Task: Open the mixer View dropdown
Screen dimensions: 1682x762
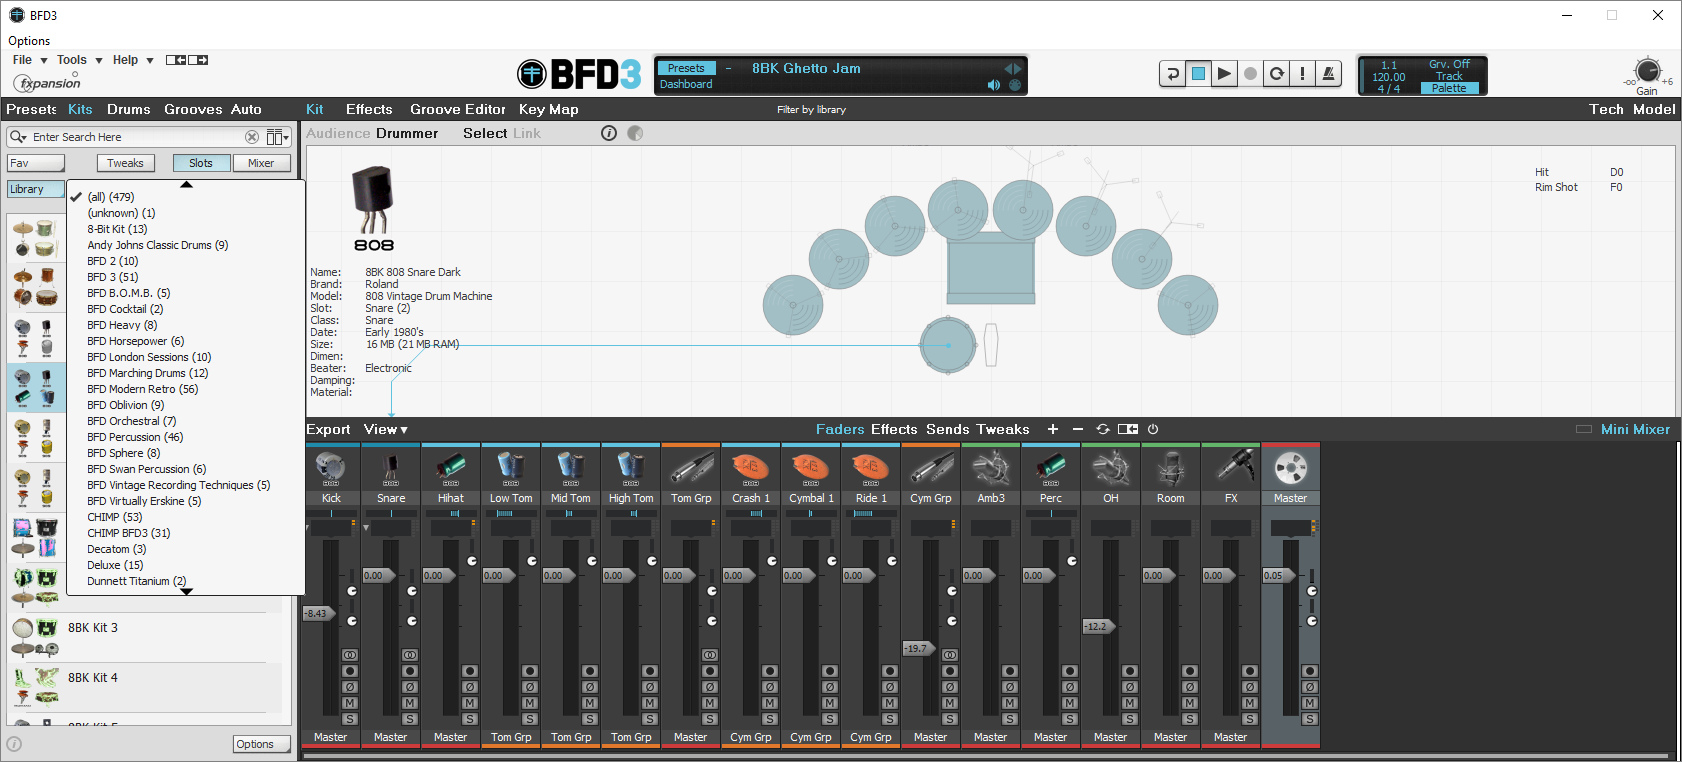Action: [386, 429]
